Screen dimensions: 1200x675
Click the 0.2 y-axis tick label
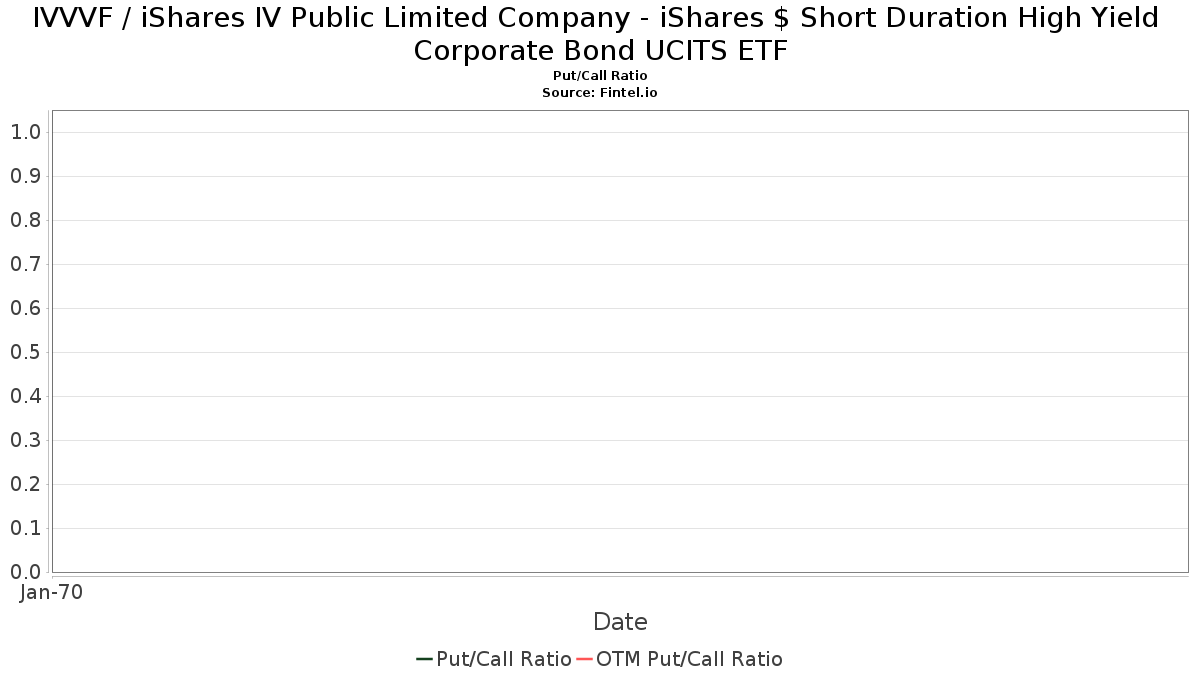click(25, 484)
